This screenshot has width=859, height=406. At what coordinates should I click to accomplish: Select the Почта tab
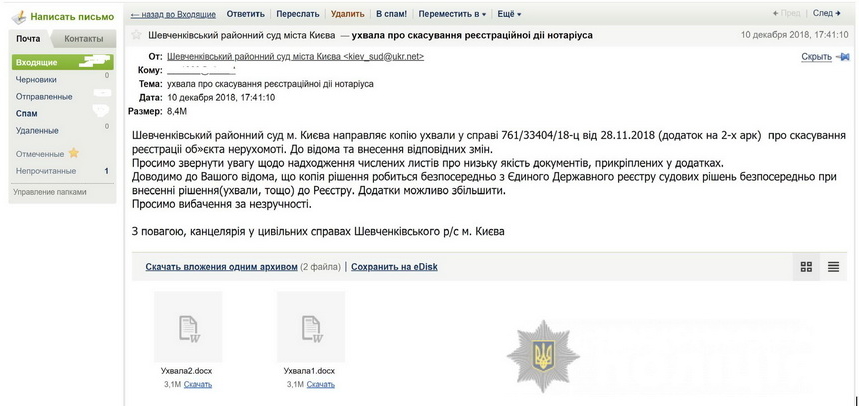pos(28,39)
